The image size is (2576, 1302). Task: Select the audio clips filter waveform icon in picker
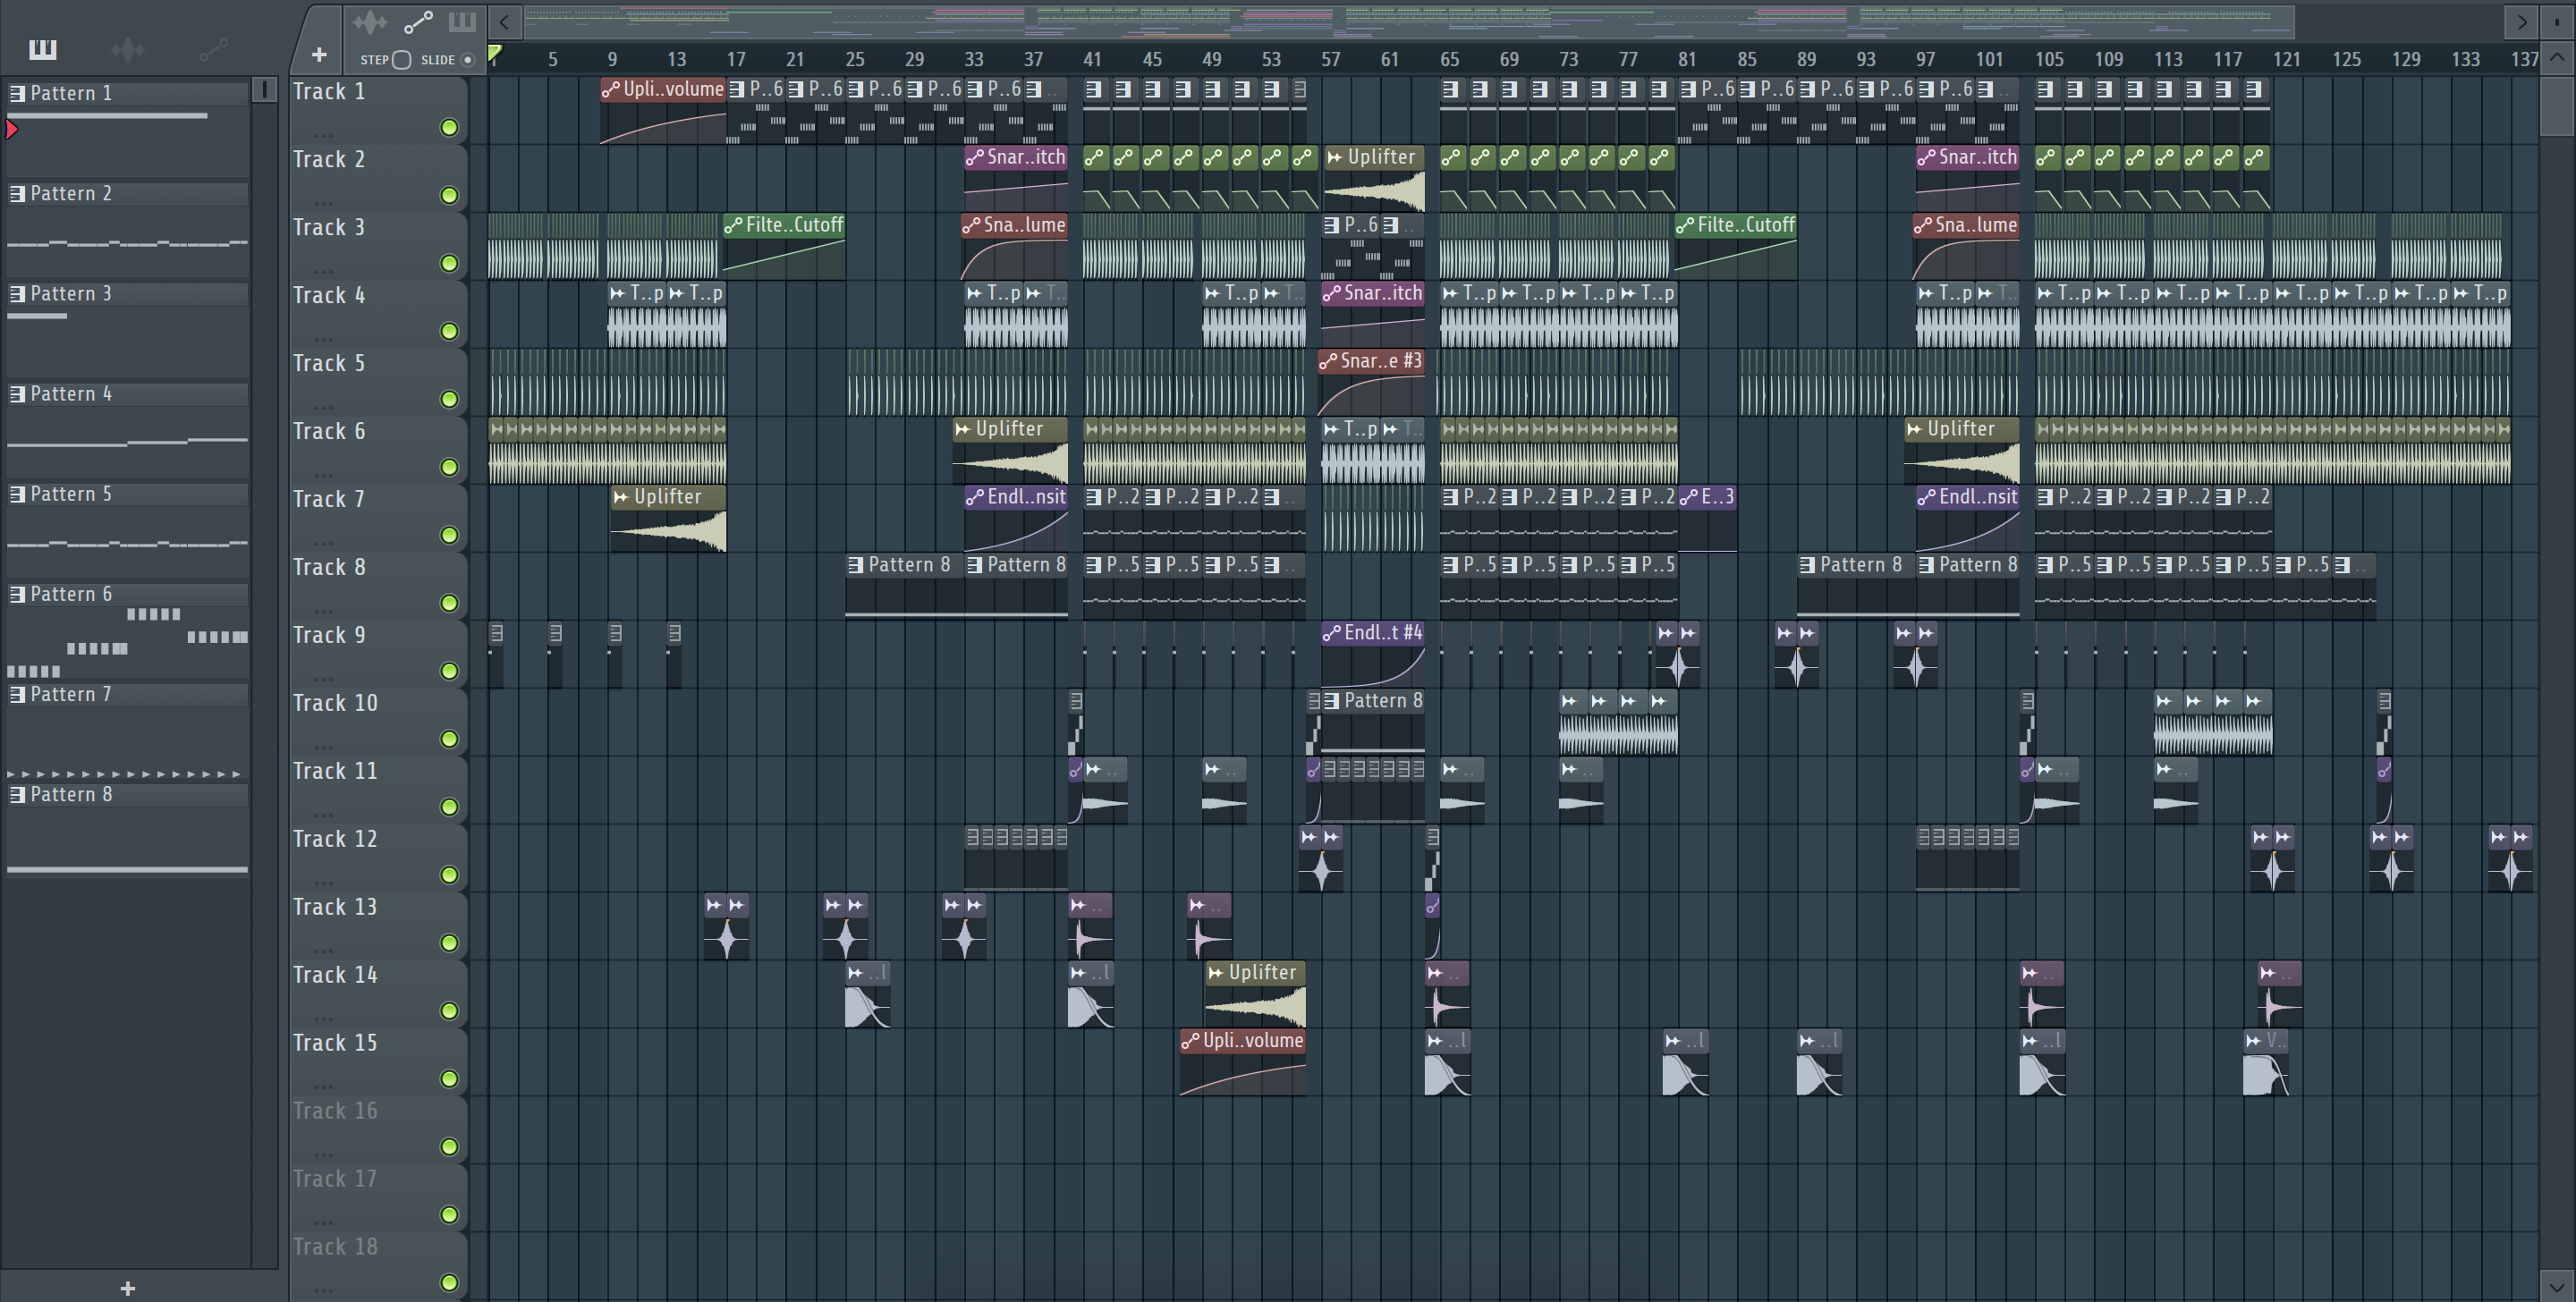(x=128, y=49)
